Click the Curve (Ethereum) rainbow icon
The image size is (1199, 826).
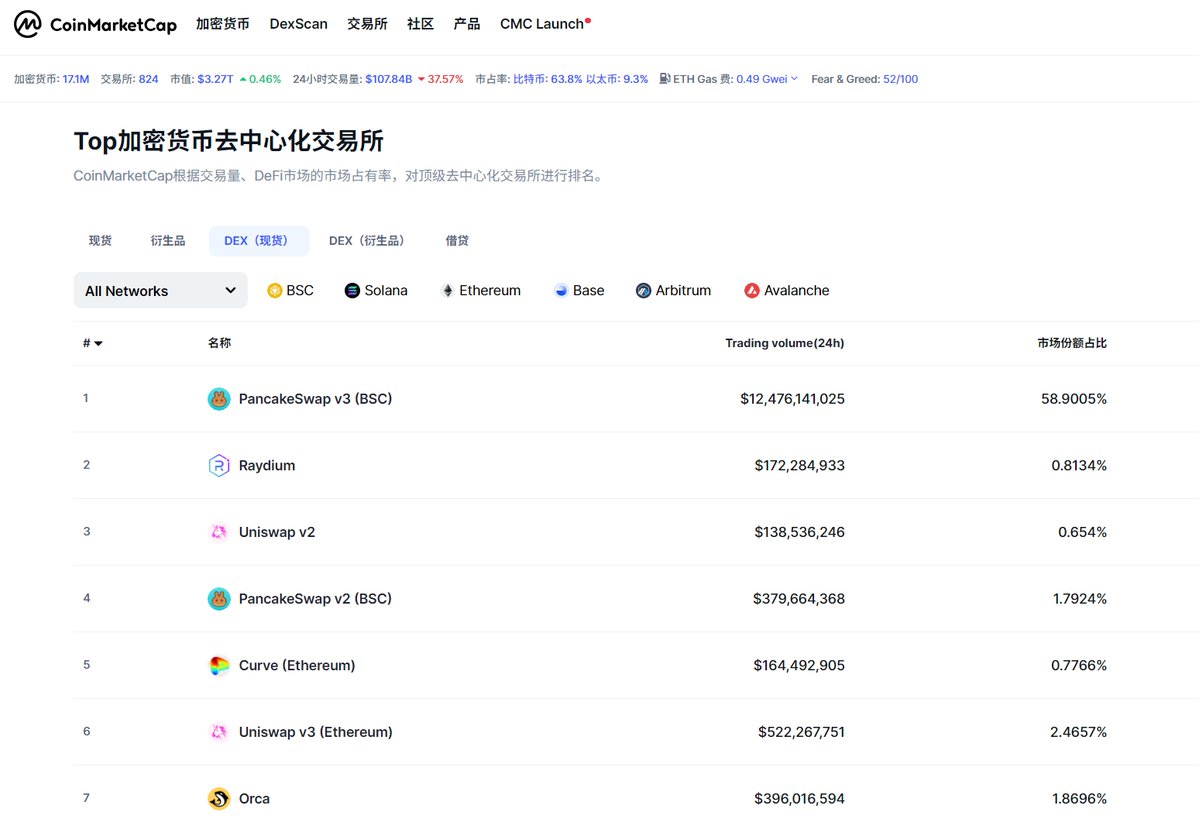[x=219, y=665]
